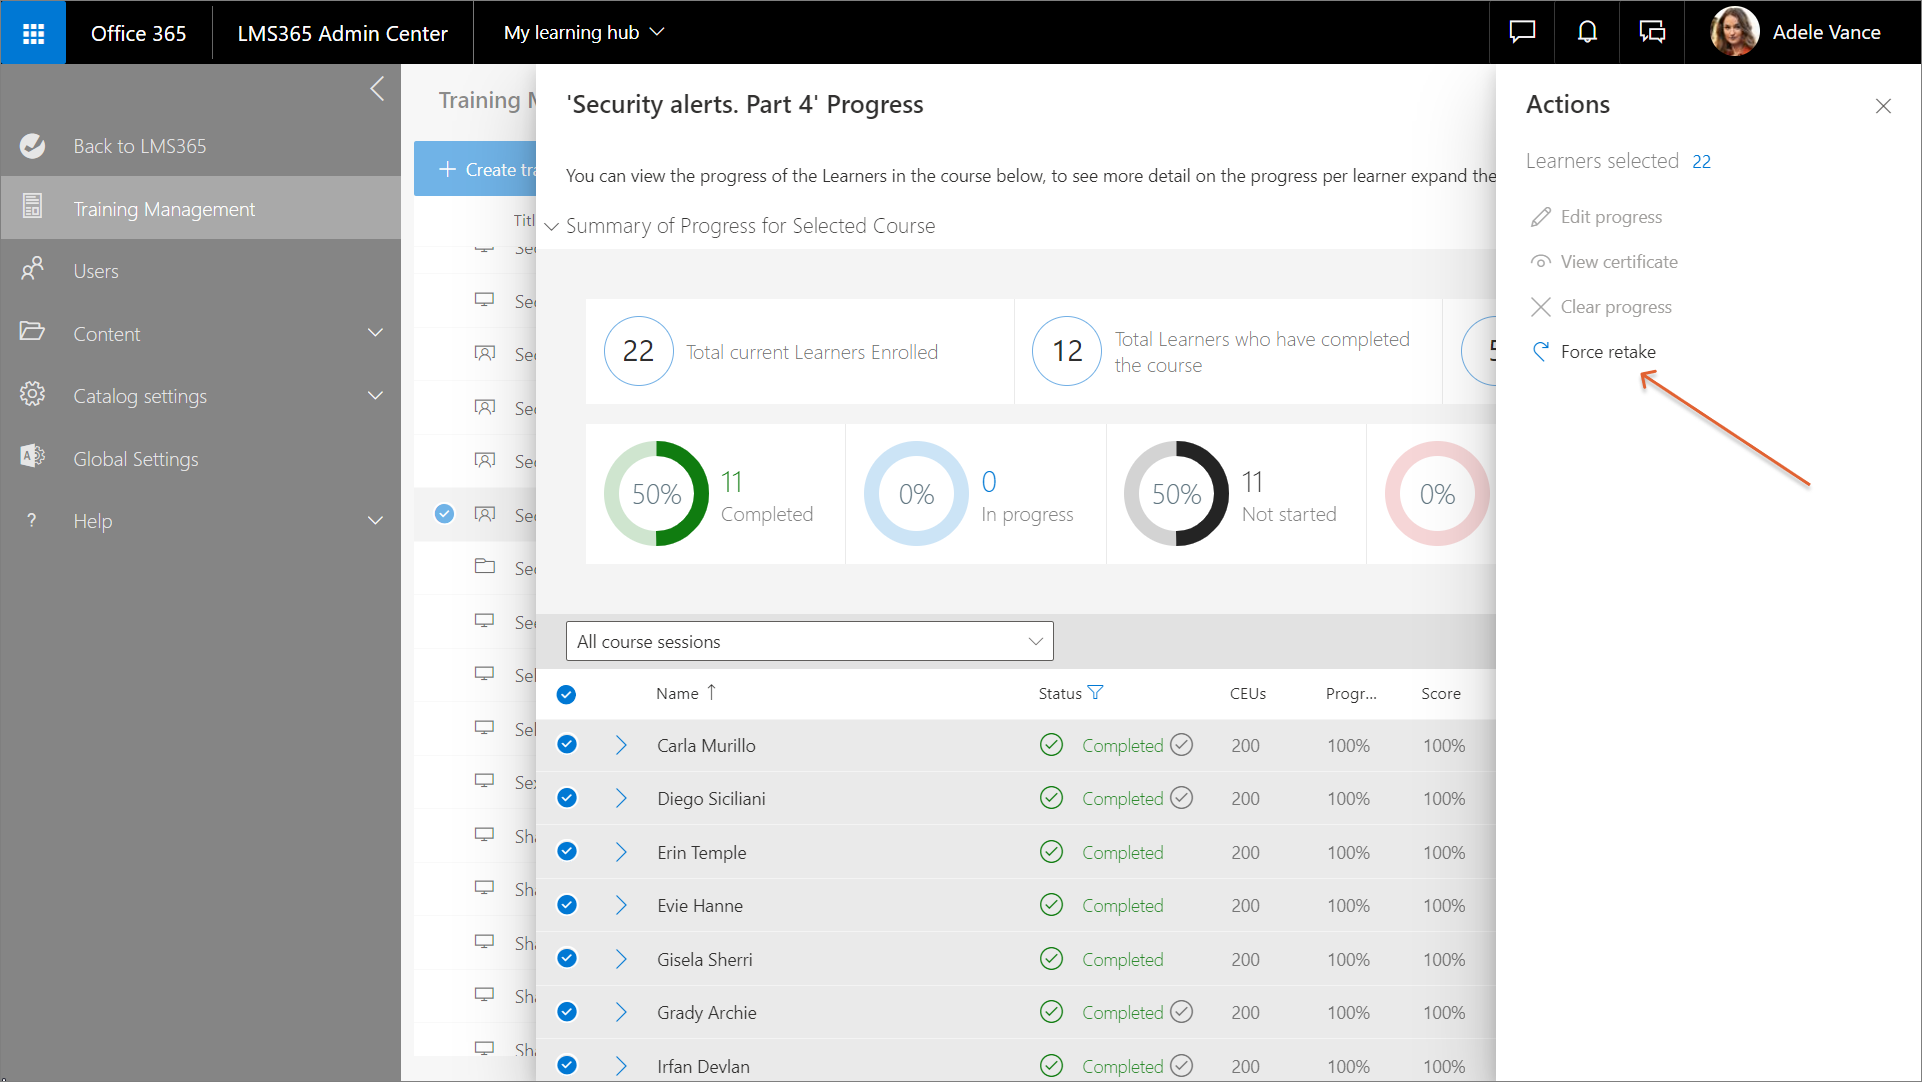Open the All course sessions dropdown
1922x1082 pixels.
coord(809,642)
